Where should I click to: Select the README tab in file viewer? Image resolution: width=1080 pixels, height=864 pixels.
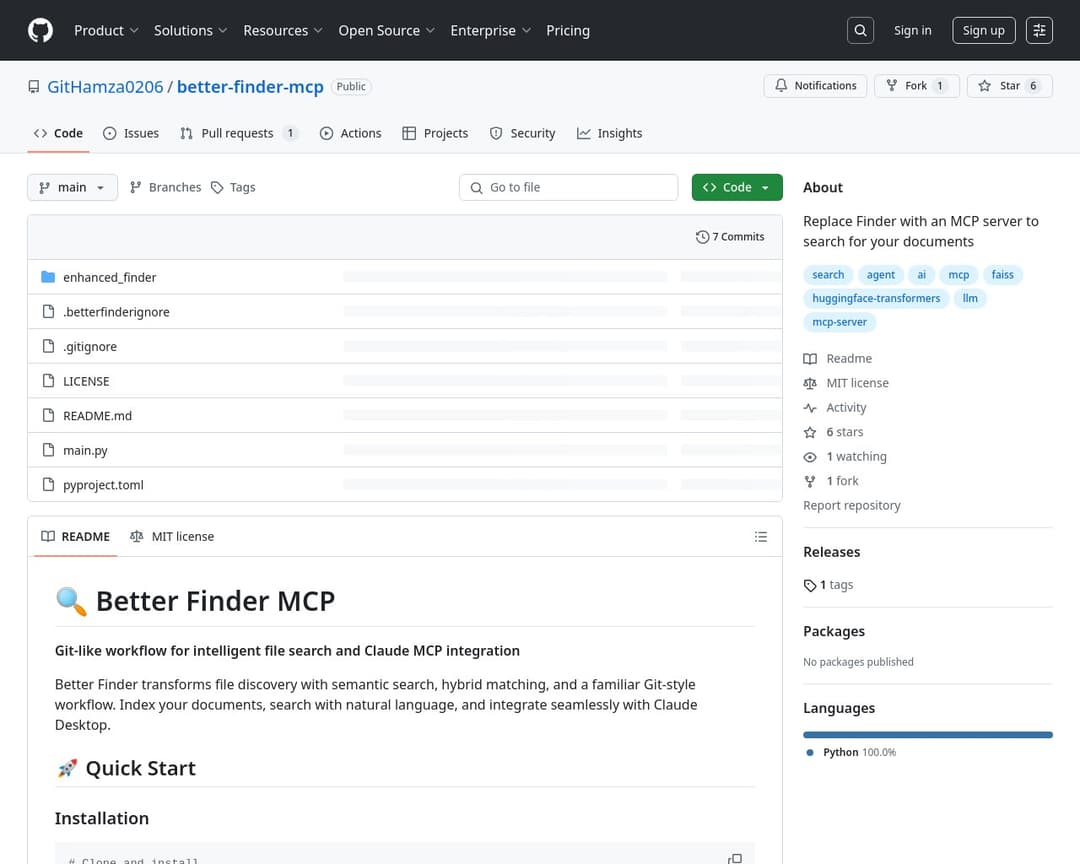tap(76, 536)
